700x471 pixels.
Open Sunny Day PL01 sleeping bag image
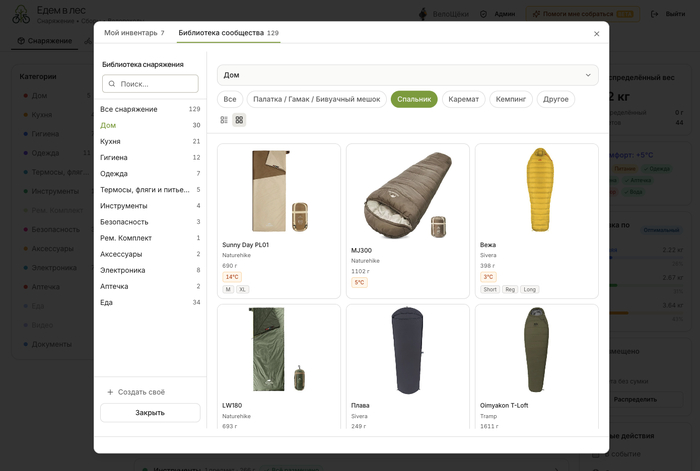coord(279,191)
